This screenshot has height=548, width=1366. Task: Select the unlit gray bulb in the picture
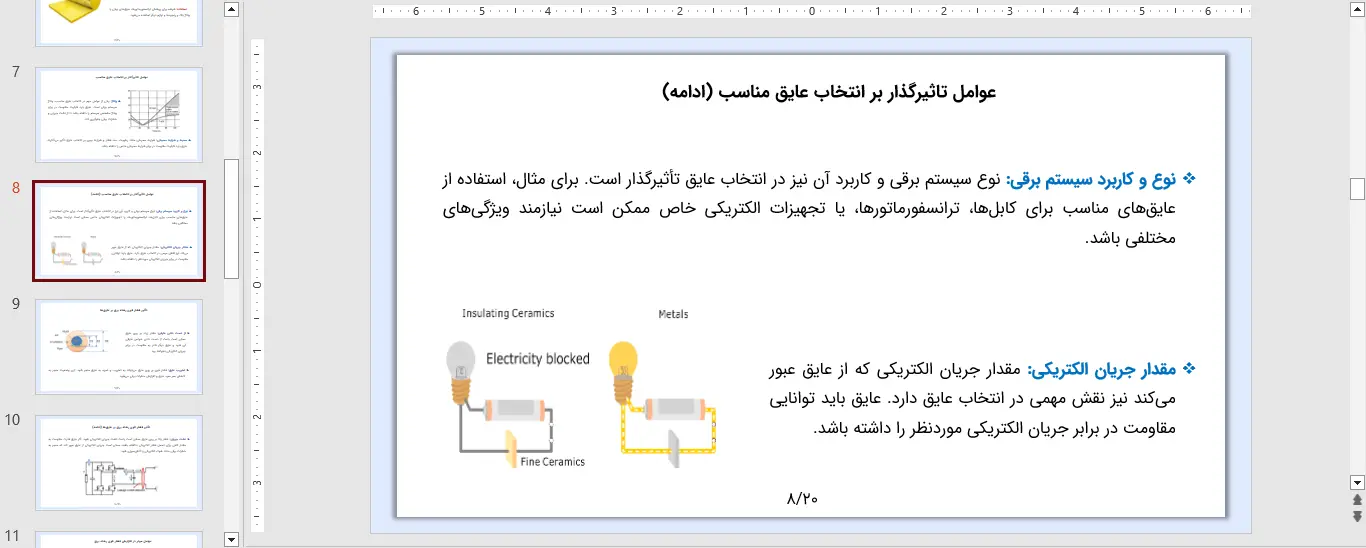460,370
